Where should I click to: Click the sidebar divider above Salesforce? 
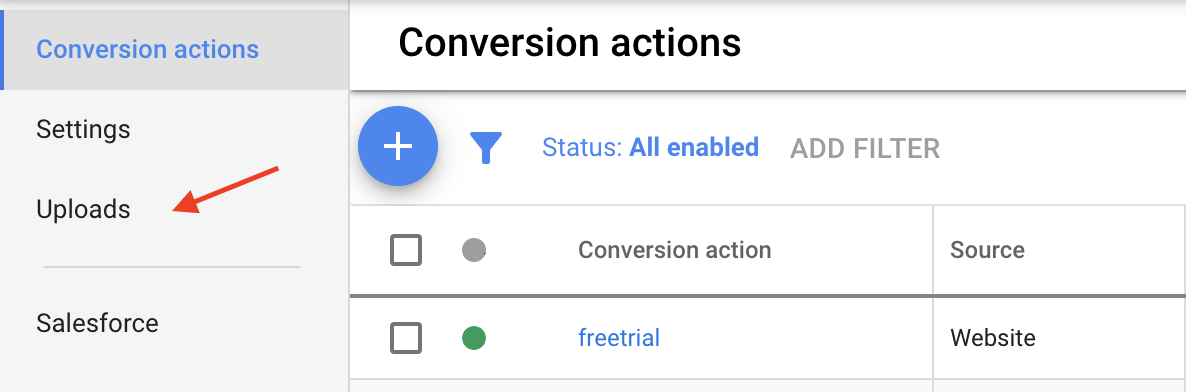(x=172, y=267)
